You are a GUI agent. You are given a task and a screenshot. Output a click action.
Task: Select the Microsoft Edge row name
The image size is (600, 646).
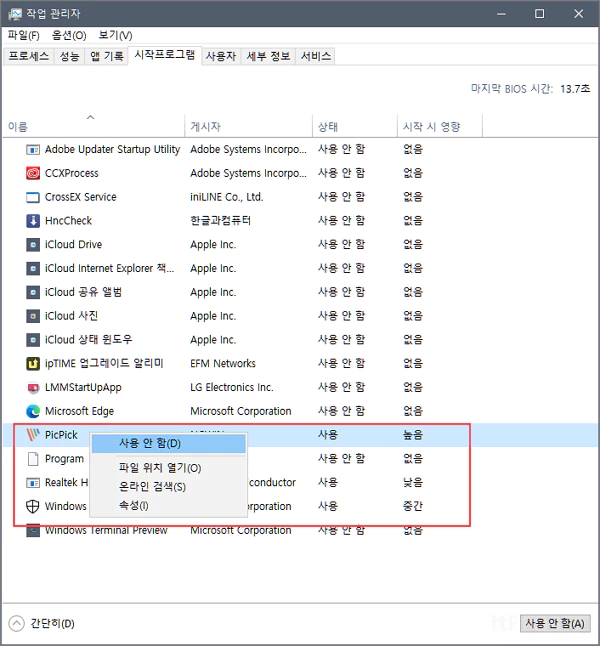coord(80,411)
